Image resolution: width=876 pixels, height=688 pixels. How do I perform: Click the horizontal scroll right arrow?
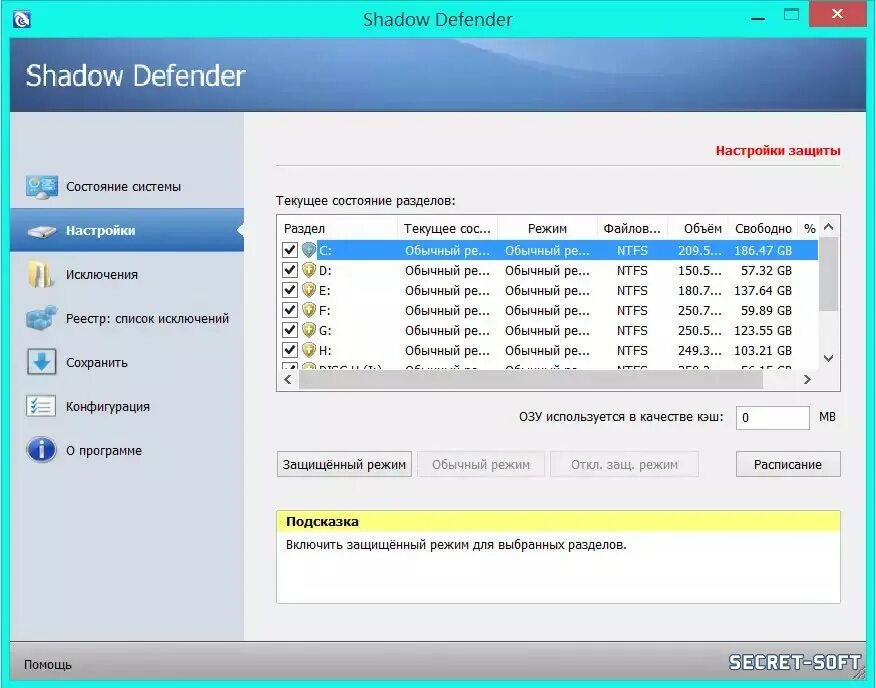(x=807, y=379)
